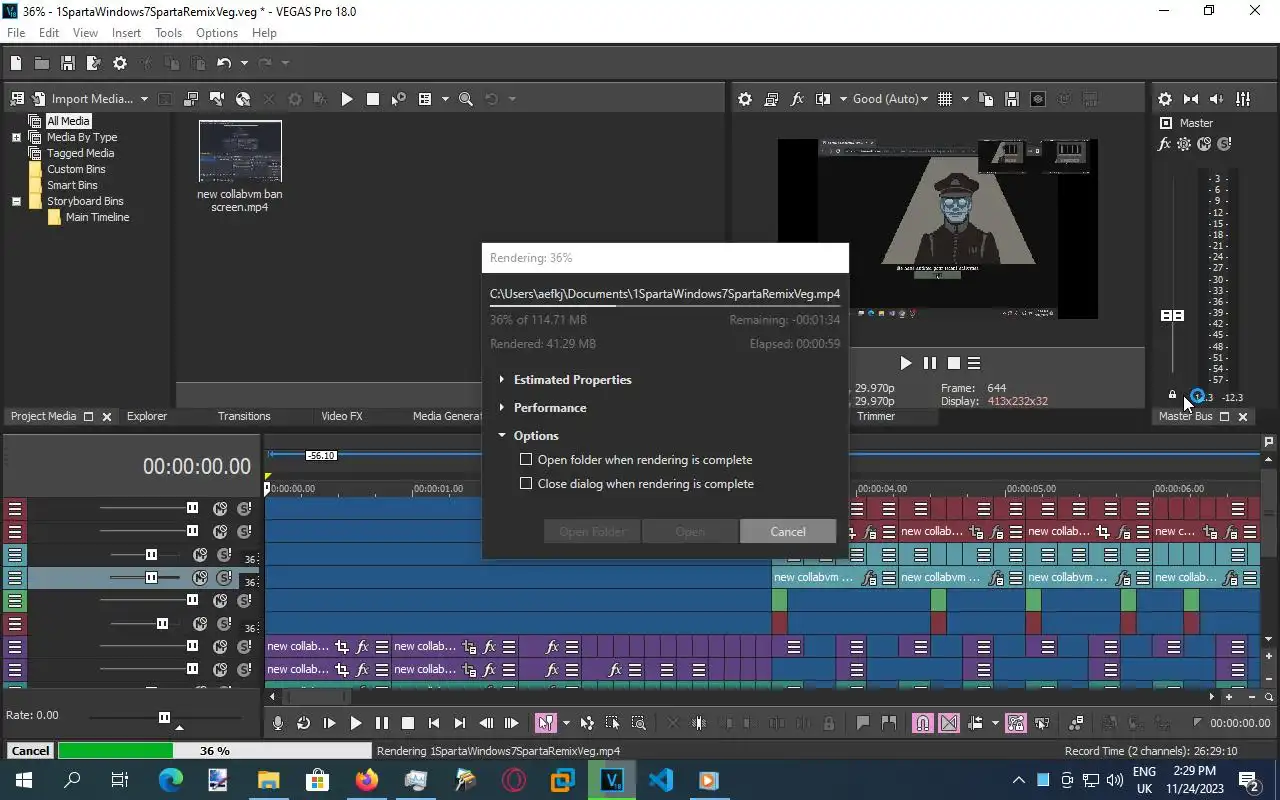Click the record microphone button in transport
Viewport: 1280px width, 800px height.
(278, 723)
